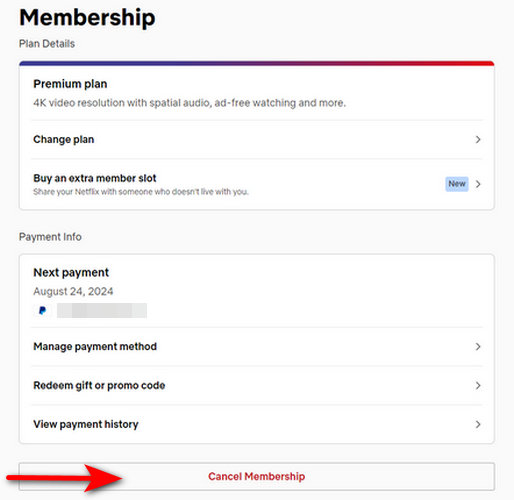This screenshot has width=514, height=500.
Task: Click the blue New badge
Action: (457, 184)
